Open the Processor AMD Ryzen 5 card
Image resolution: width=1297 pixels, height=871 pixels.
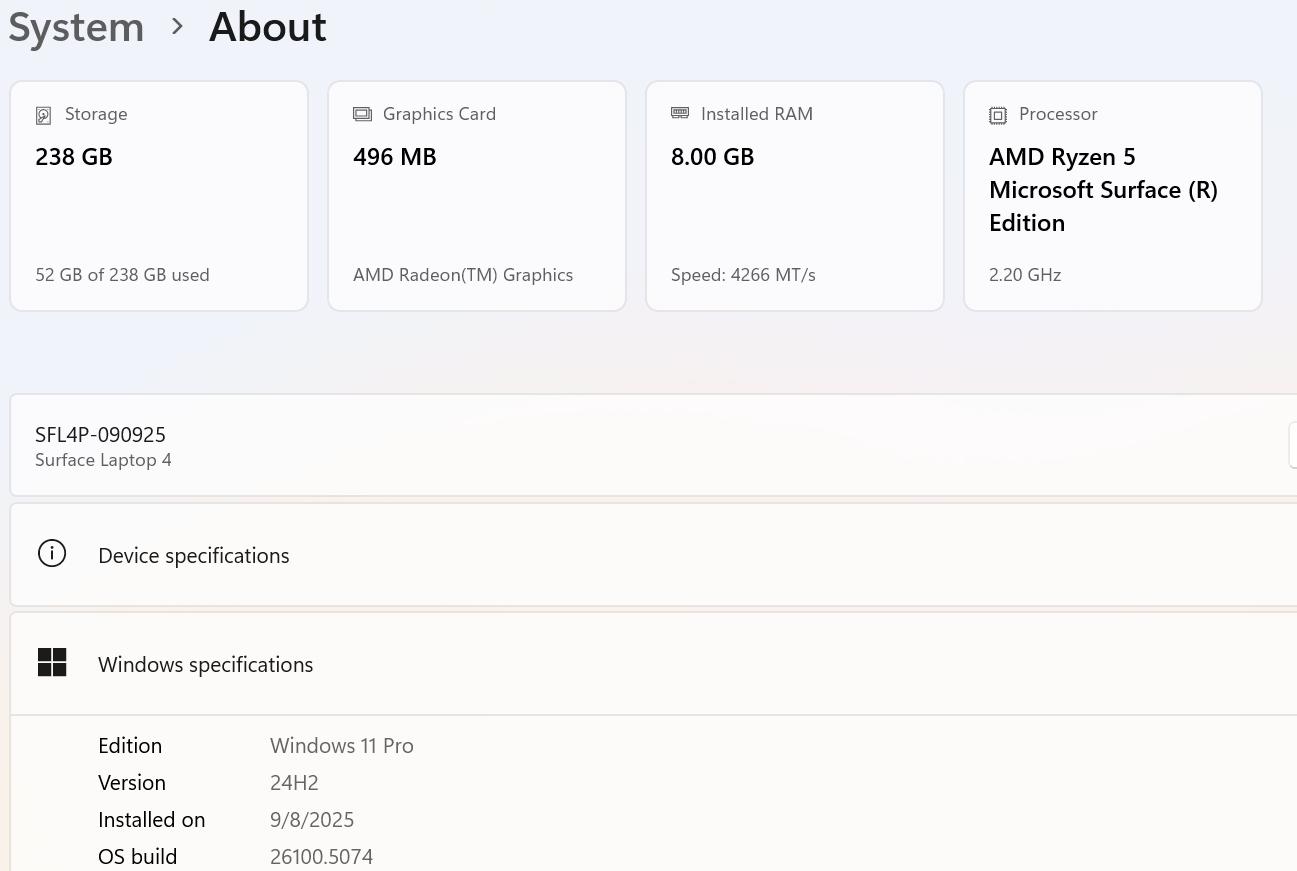point(1113,196)
